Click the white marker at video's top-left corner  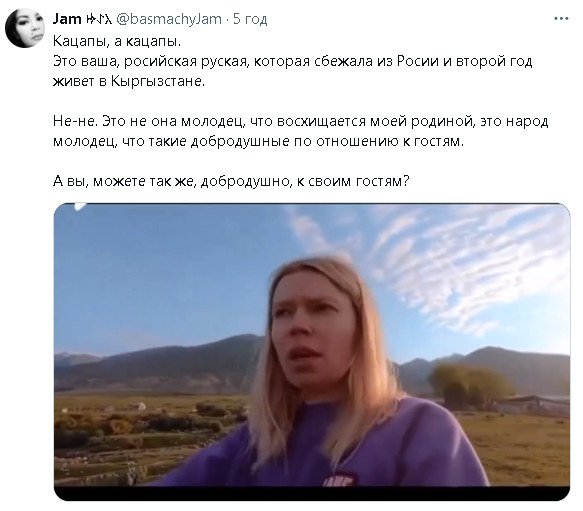[x=80, y=206]
